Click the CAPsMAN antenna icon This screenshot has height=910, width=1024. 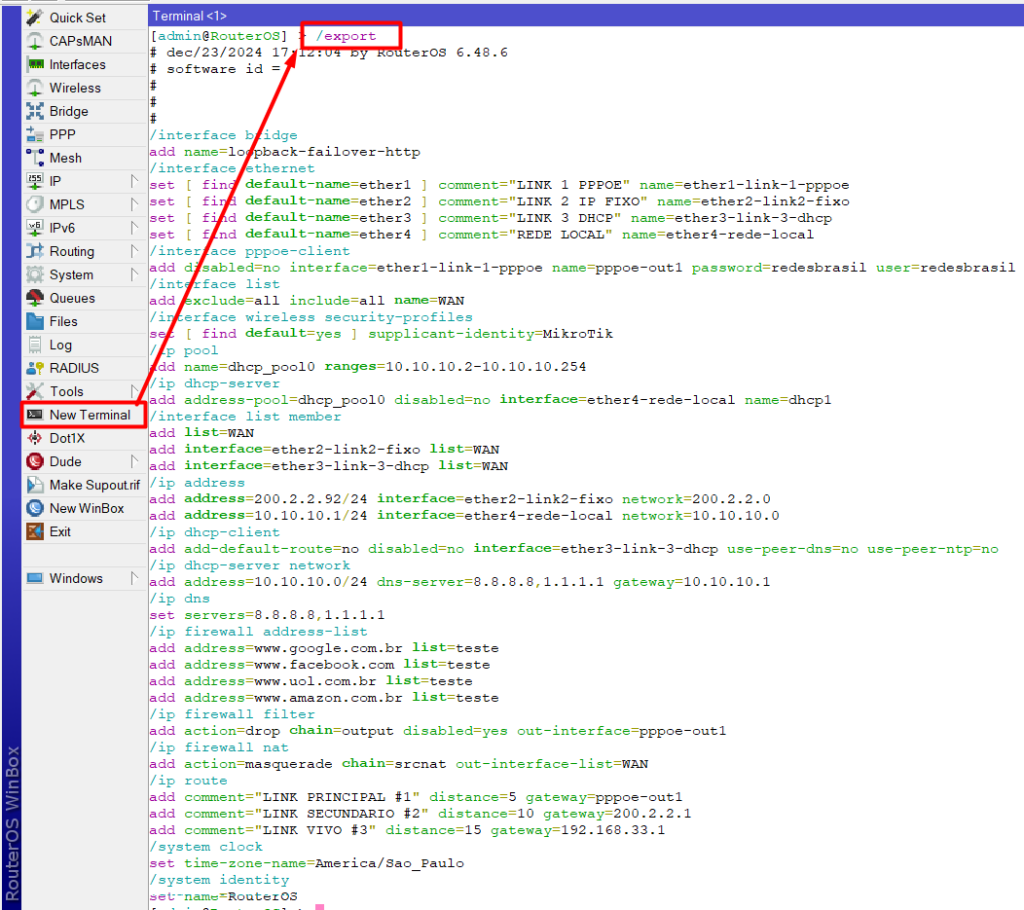[35, 41]
